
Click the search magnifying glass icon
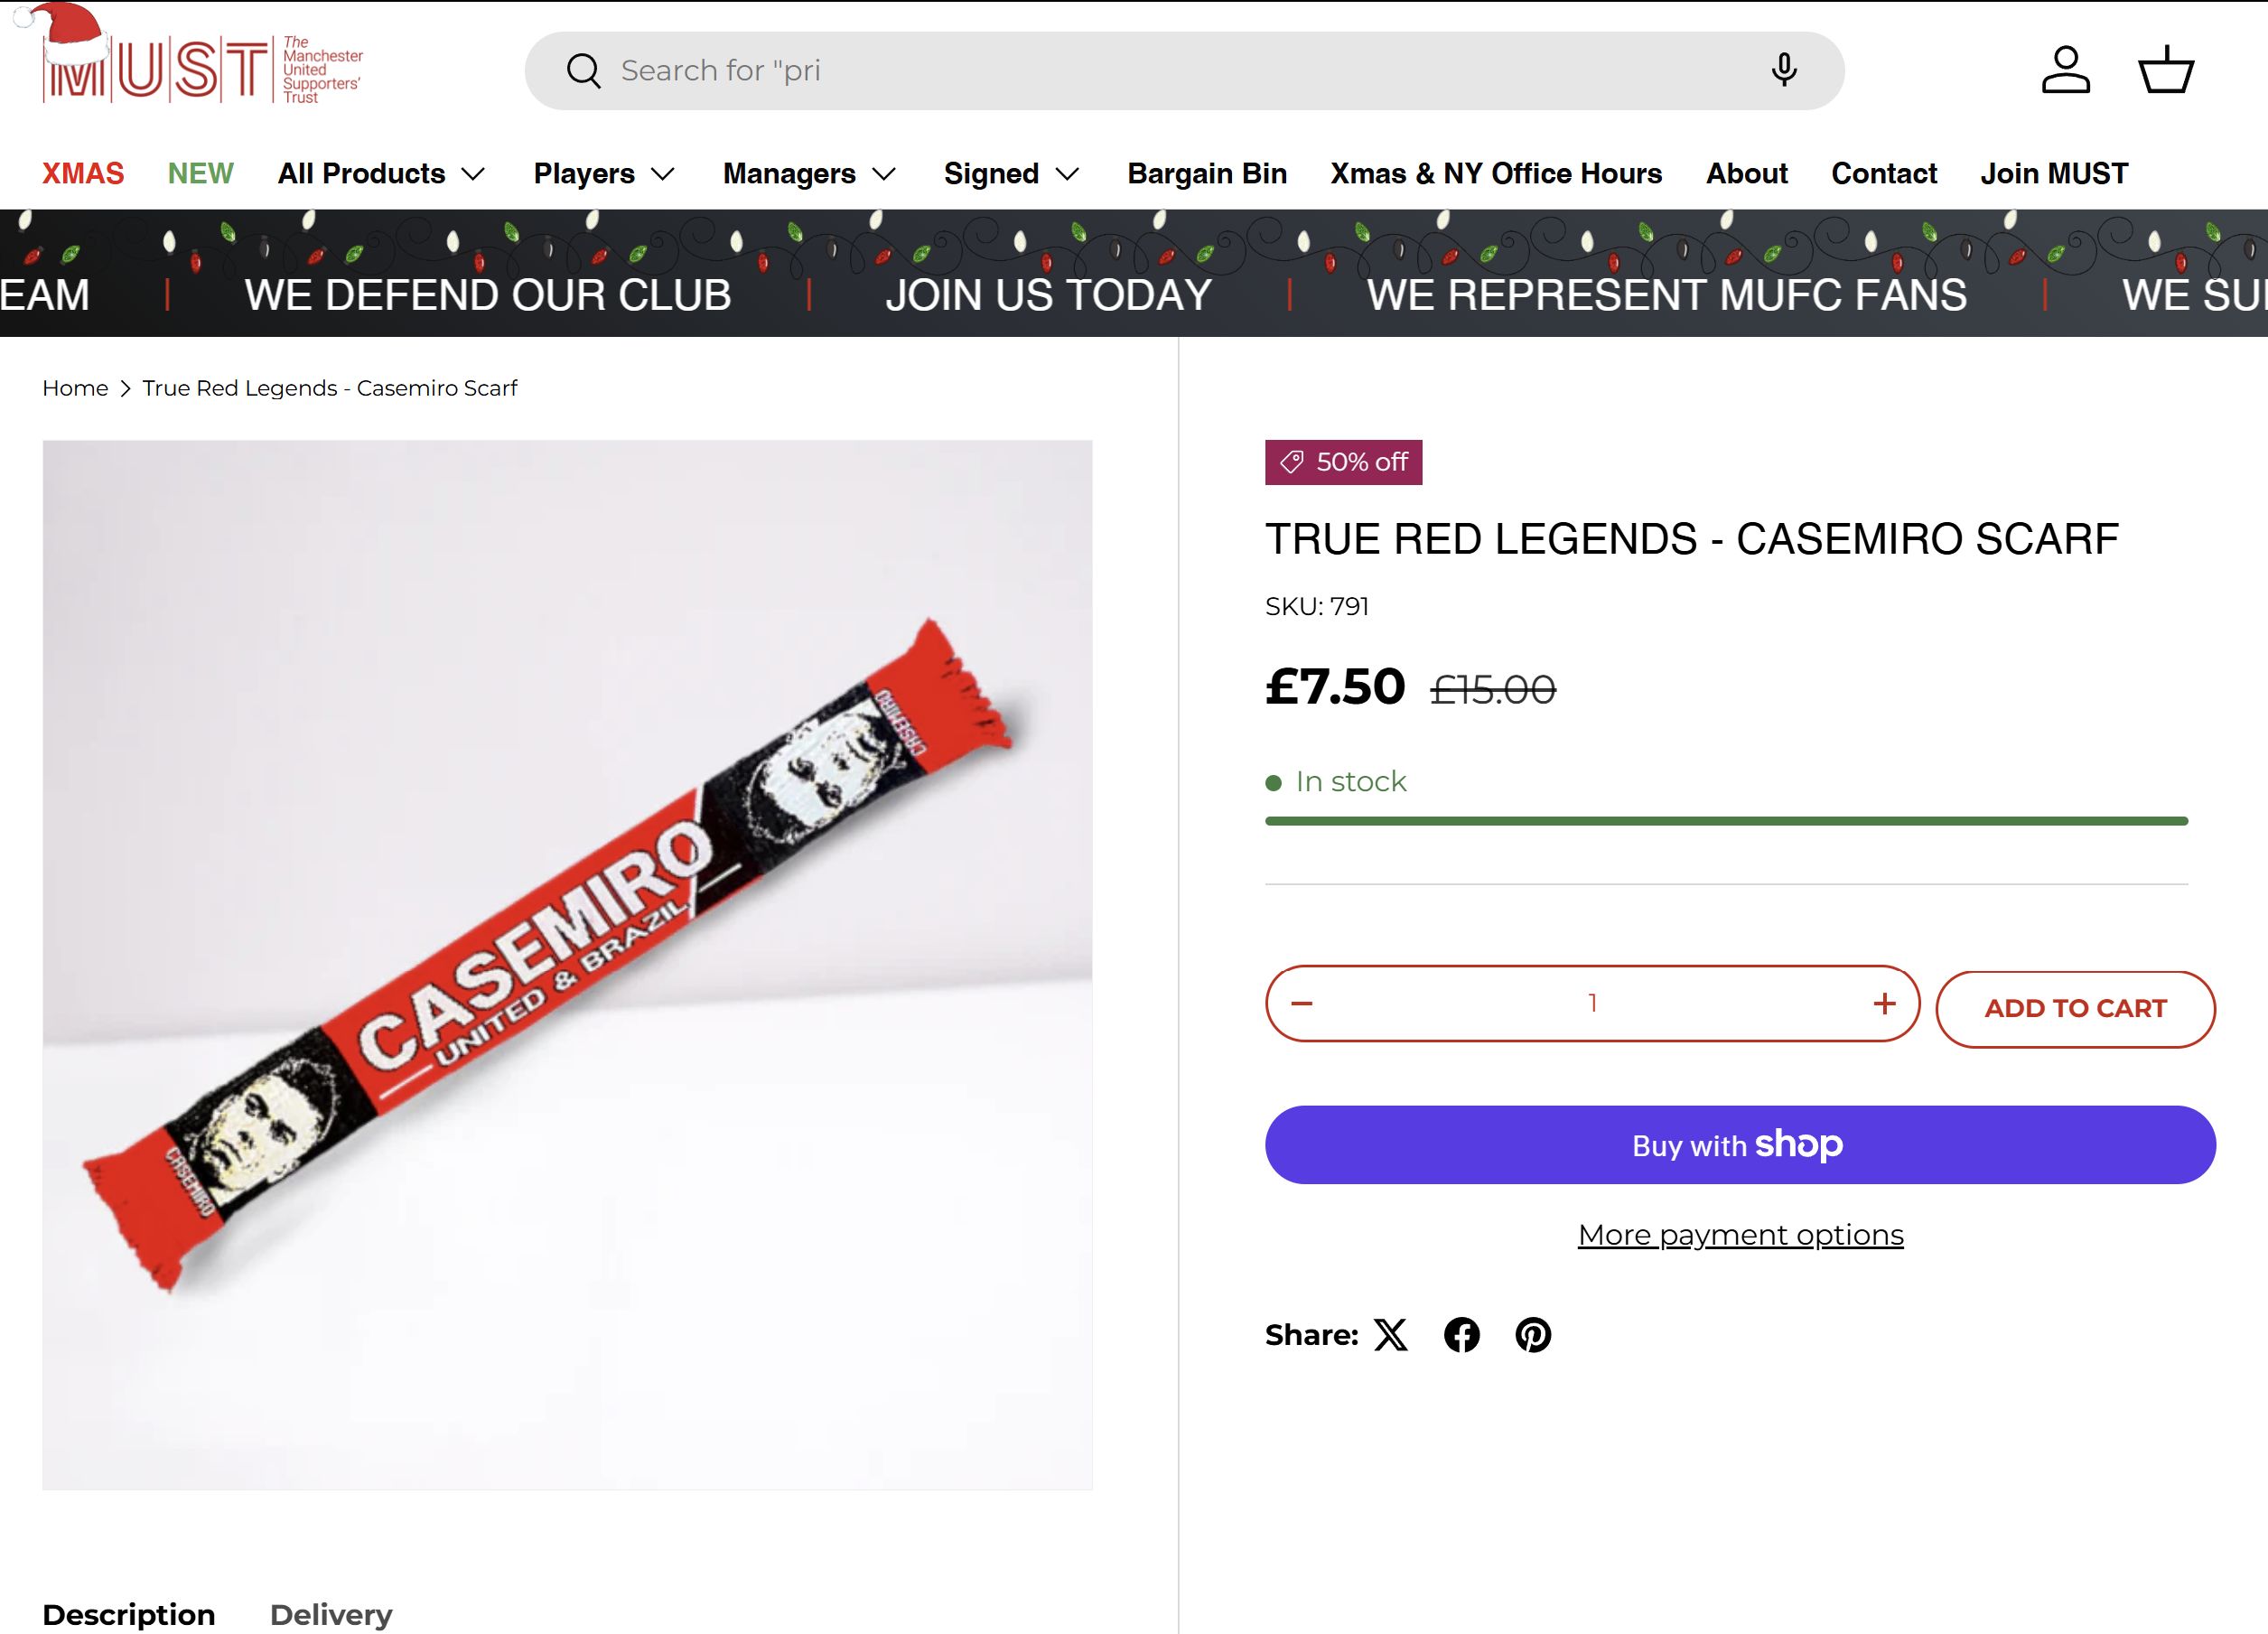point(583,71)
